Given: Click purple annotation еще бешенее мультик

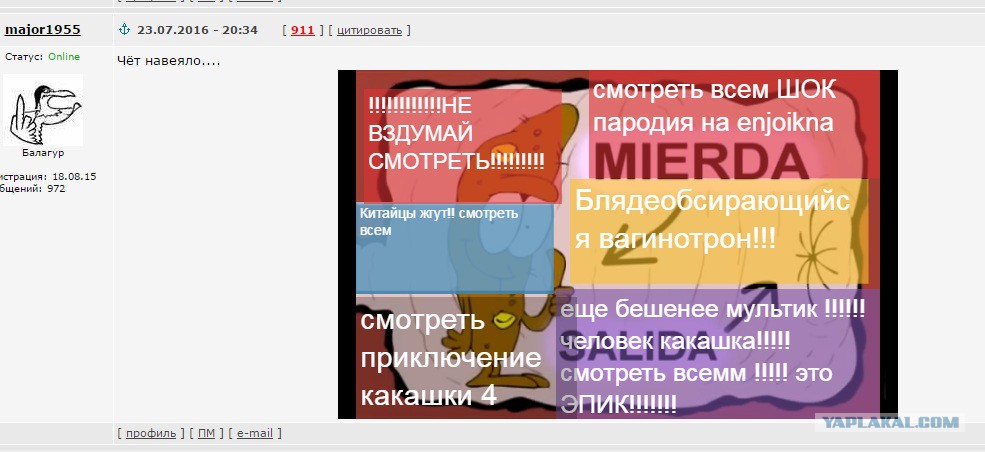Looking at the screenshot, I should [718, 354].
